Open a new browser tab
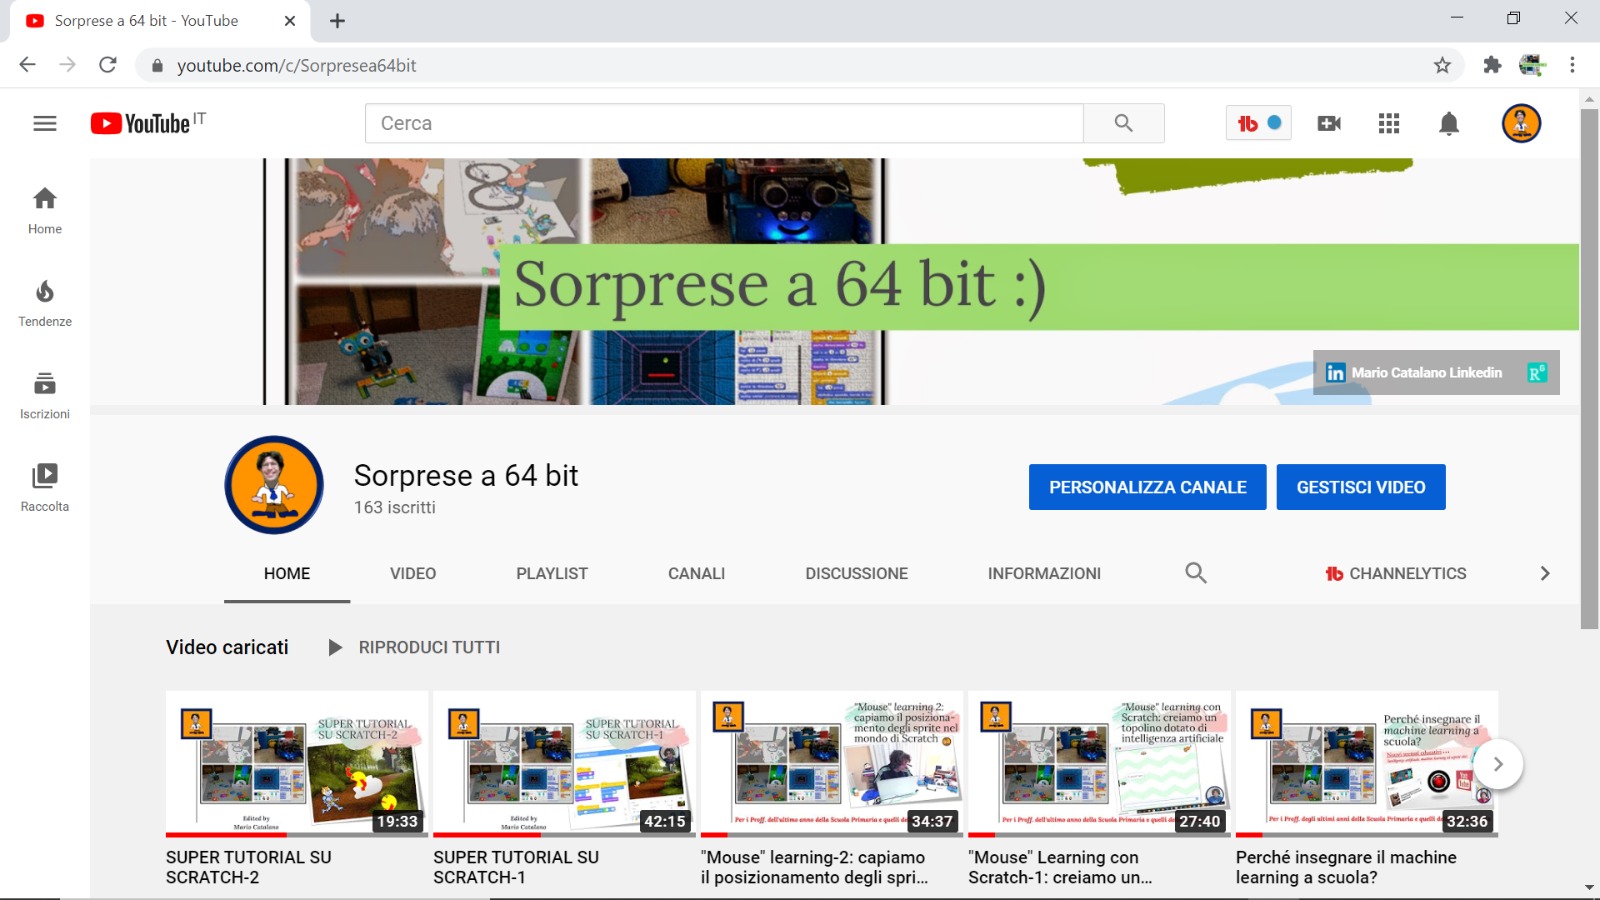 pos(338,21)
